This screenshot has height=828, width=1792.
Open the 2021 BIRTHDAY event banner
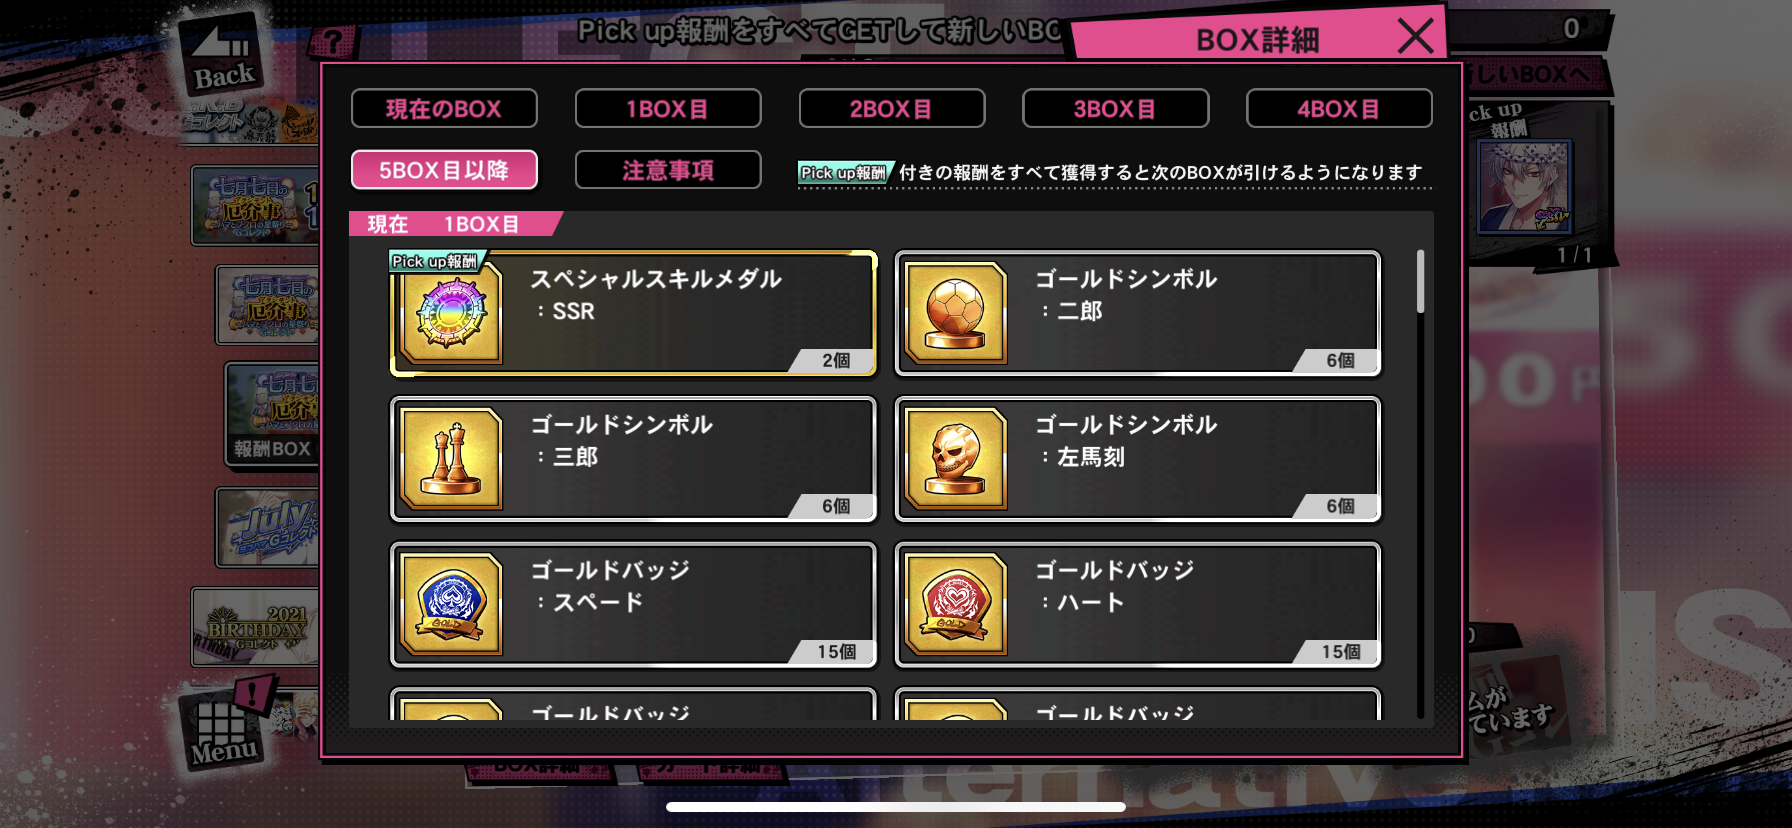click(256, 629)
